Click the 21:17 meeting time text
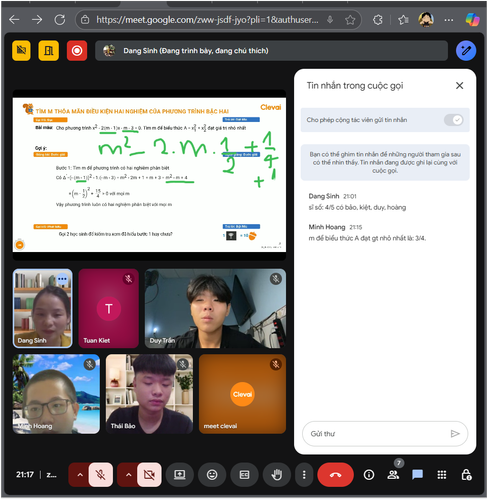The image size is (488, 500). pos(25,475)
